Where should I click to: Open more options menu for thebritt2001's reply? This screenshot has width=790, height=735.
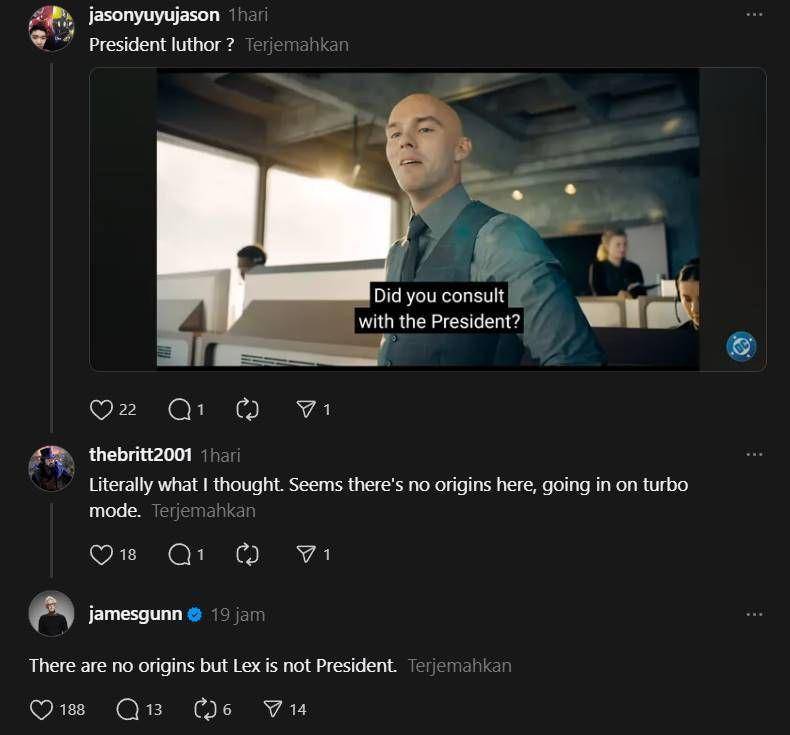(754, 454)
